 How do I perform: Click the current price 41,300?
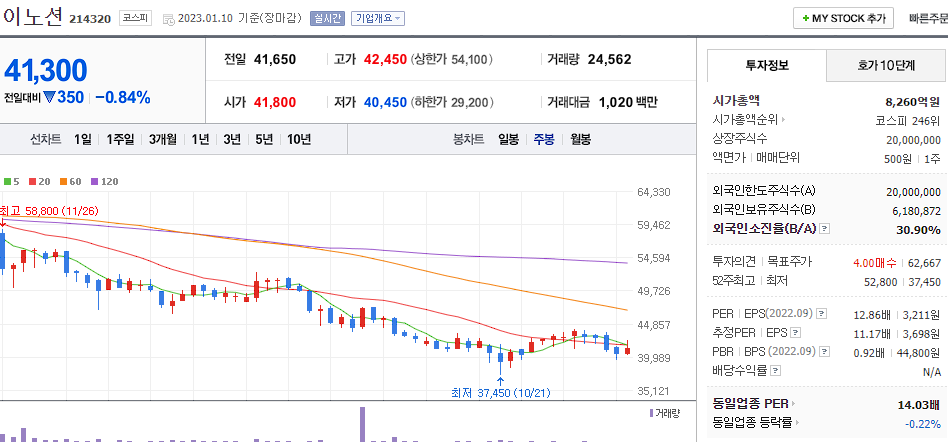click(46, 71)
